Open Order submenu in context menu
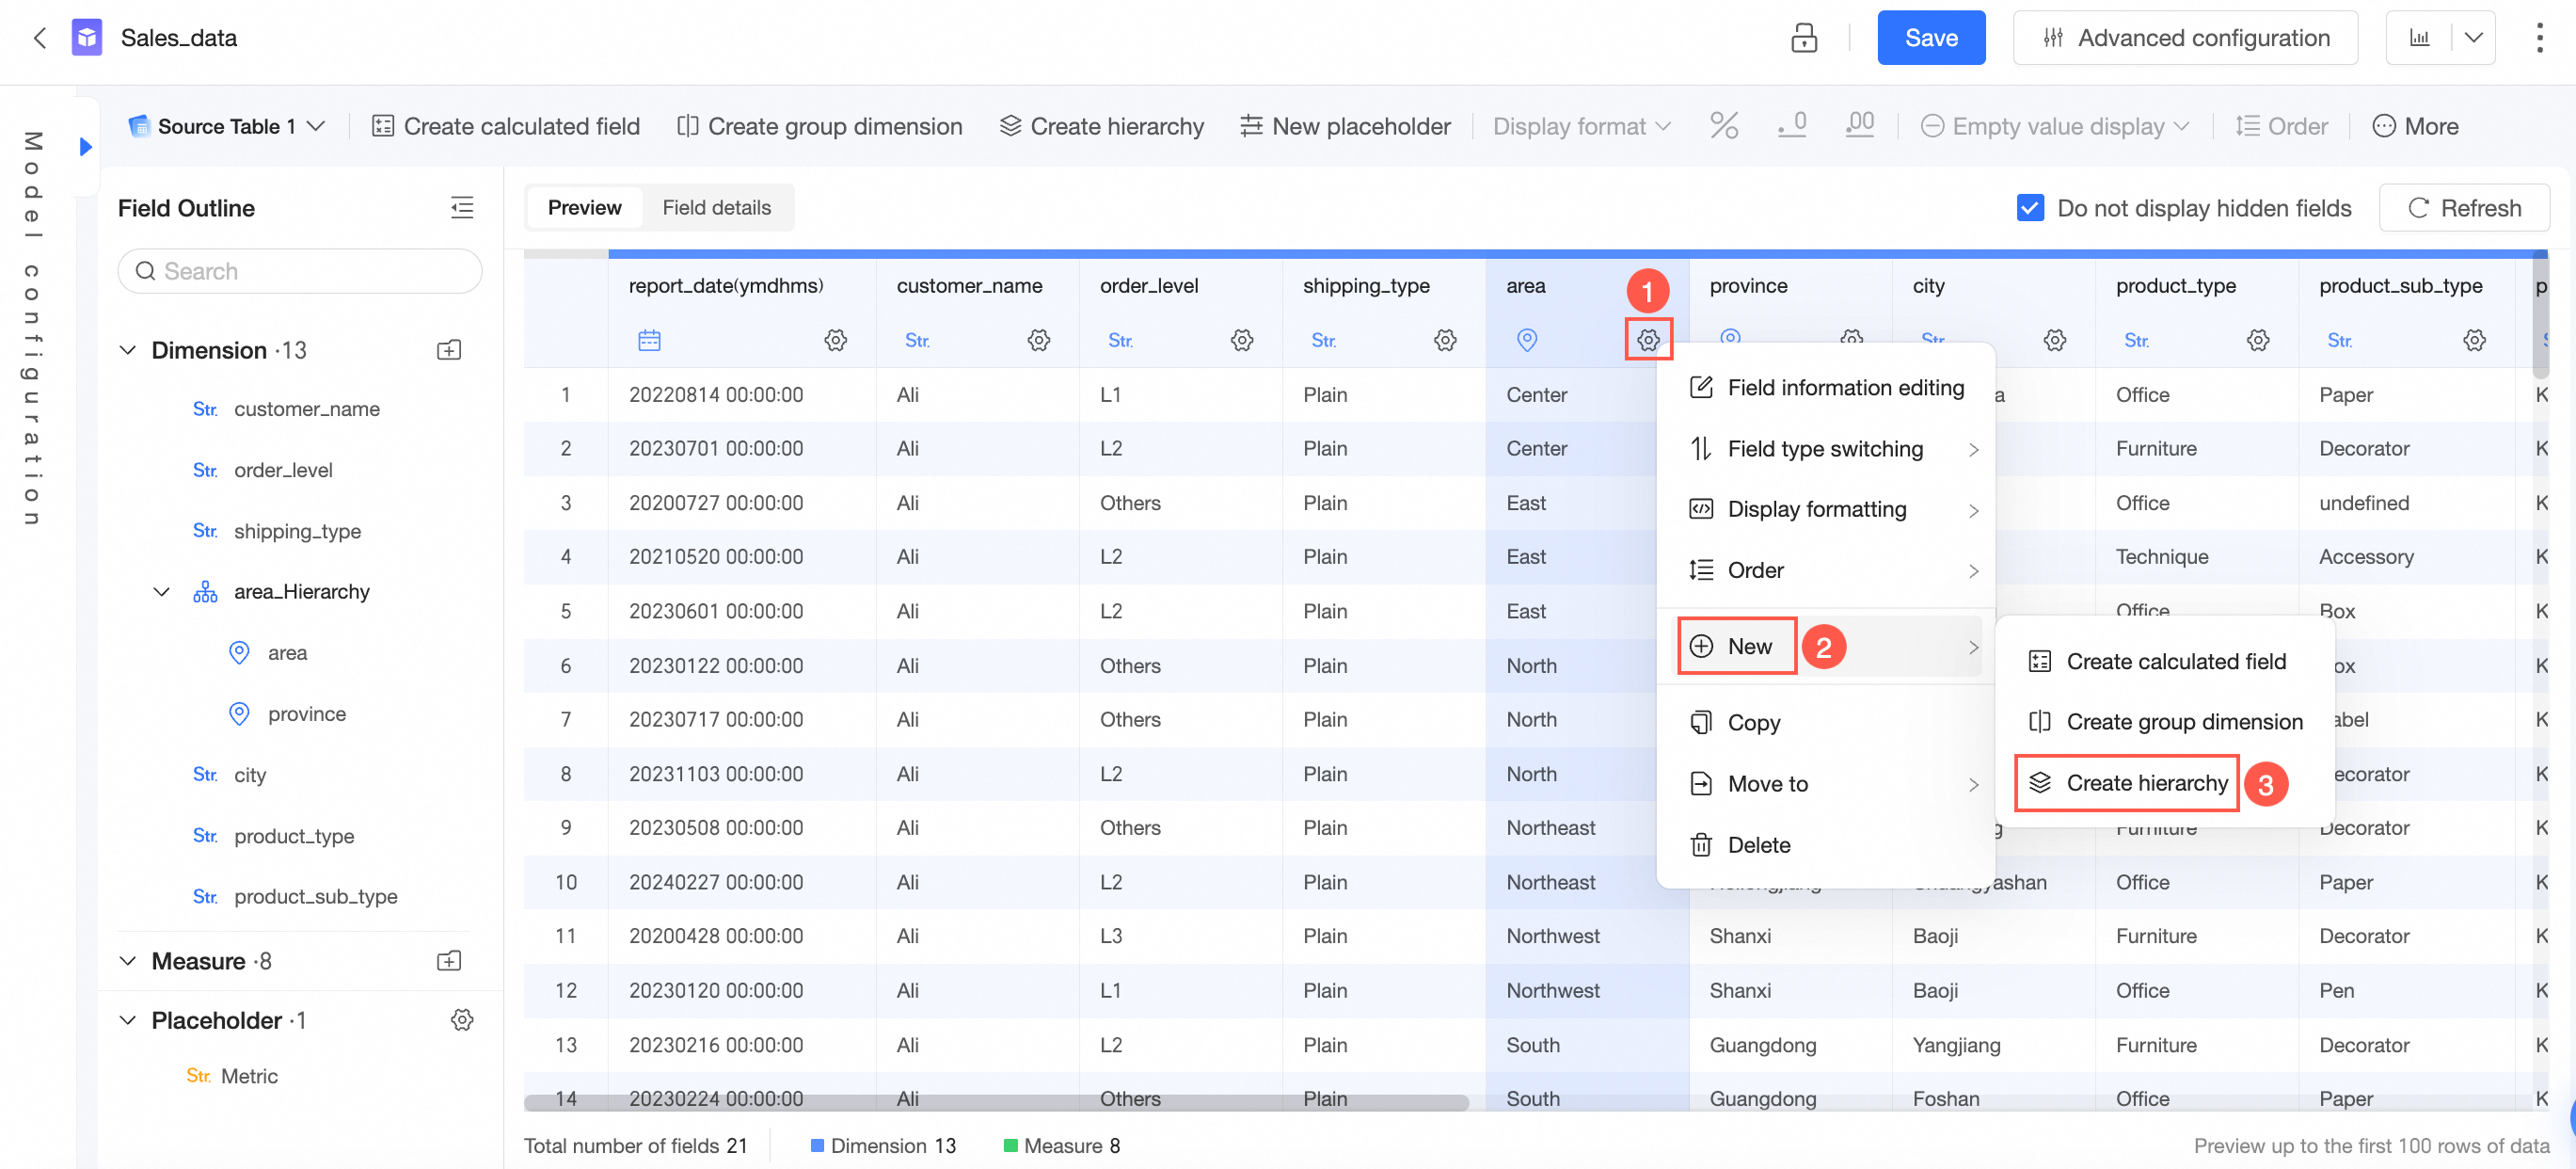The width and height of the screenshot is (2576, 1169). pyautogui.click(x=1826, y=571)
